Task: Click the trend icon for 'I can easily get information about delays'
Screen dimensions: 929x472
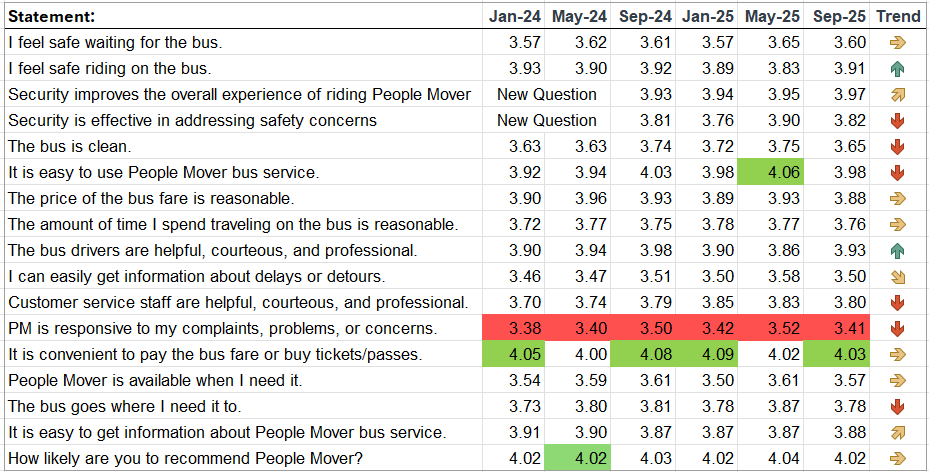Action: click(897, 276)
